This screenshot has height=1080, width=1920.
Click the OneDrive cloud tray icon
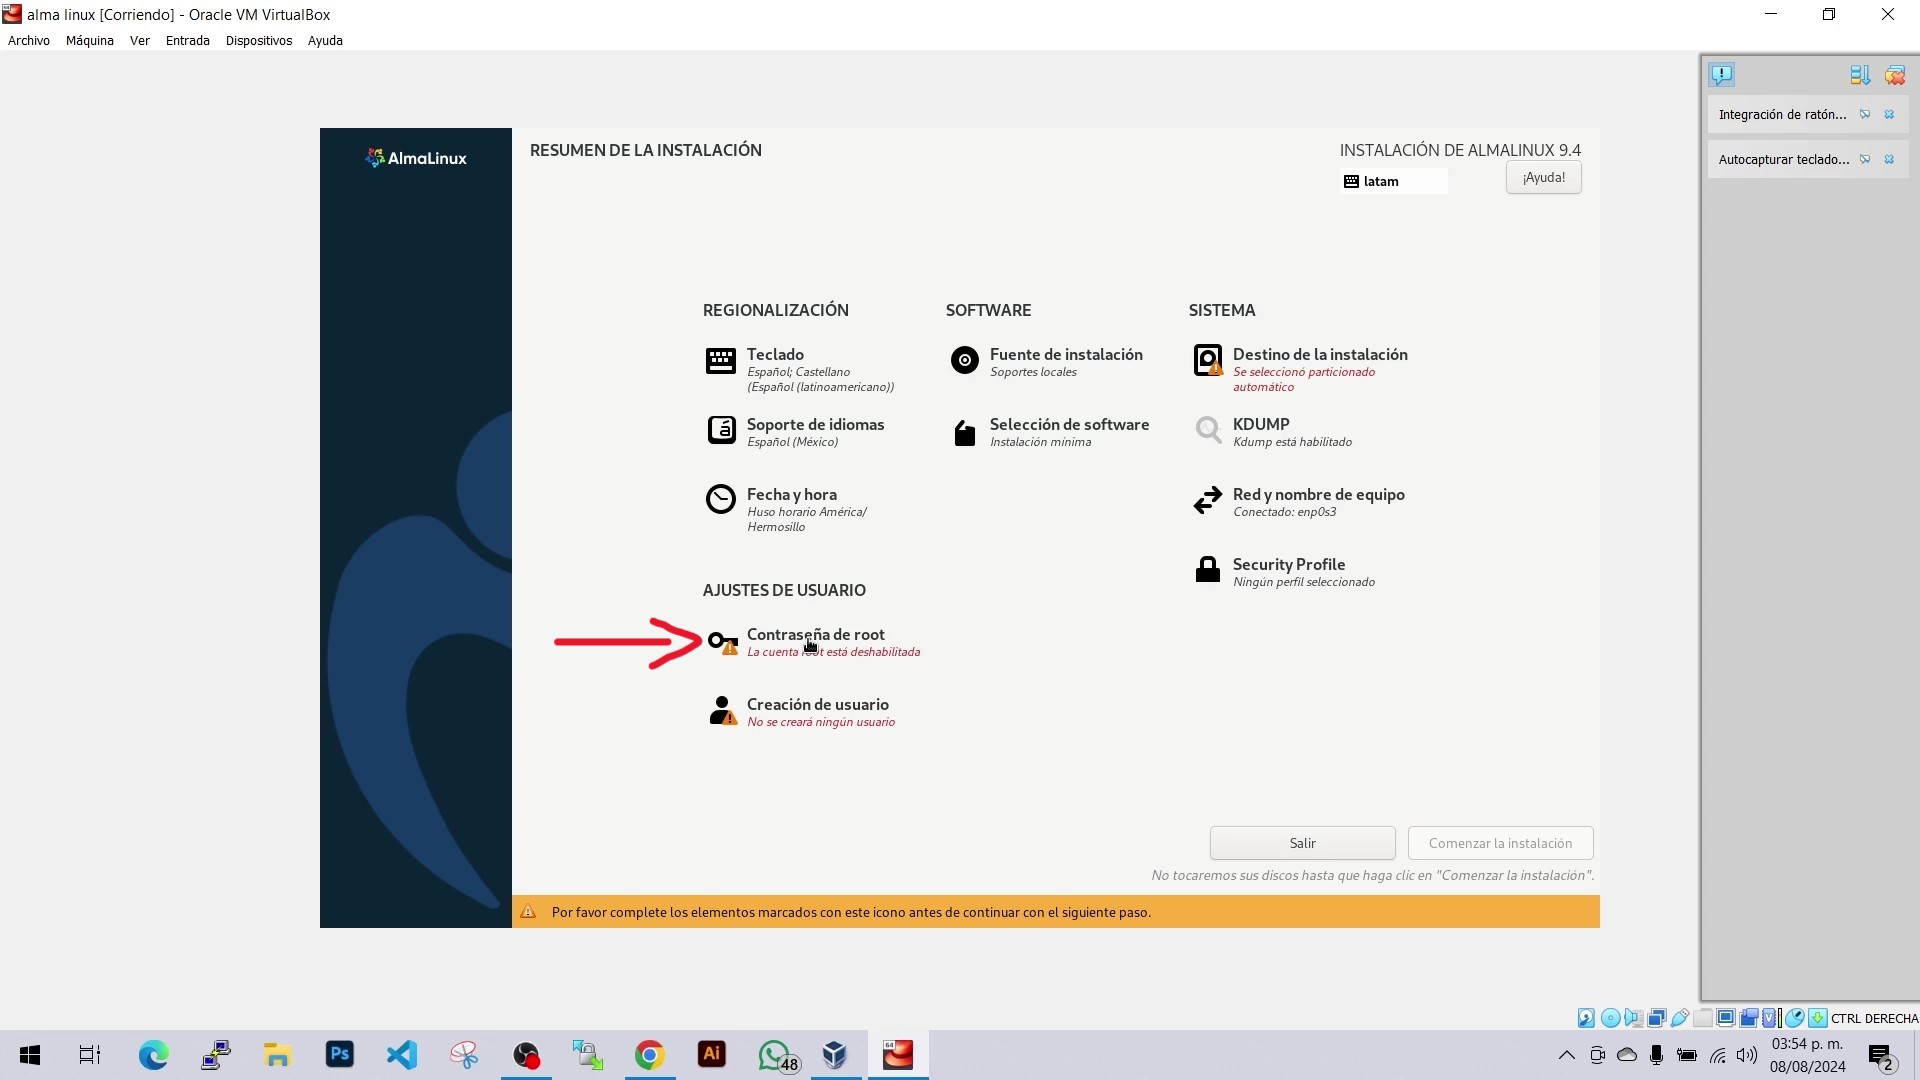(1627, 1055)
